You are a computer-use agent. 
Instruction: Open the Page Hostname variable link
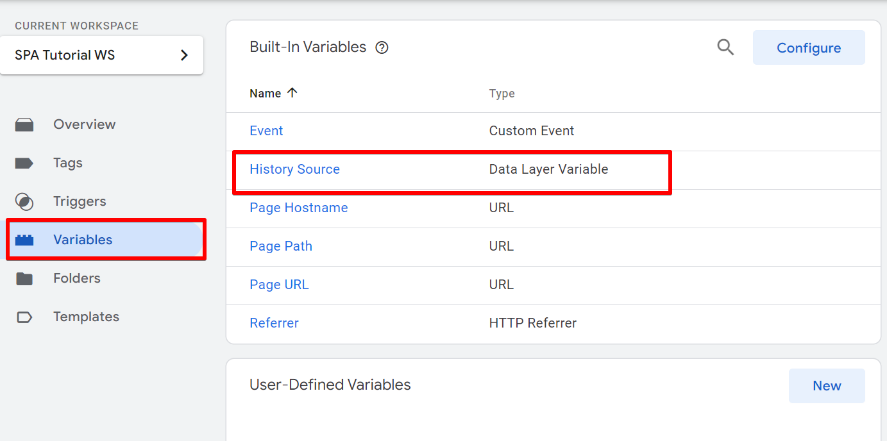(299, 208)
